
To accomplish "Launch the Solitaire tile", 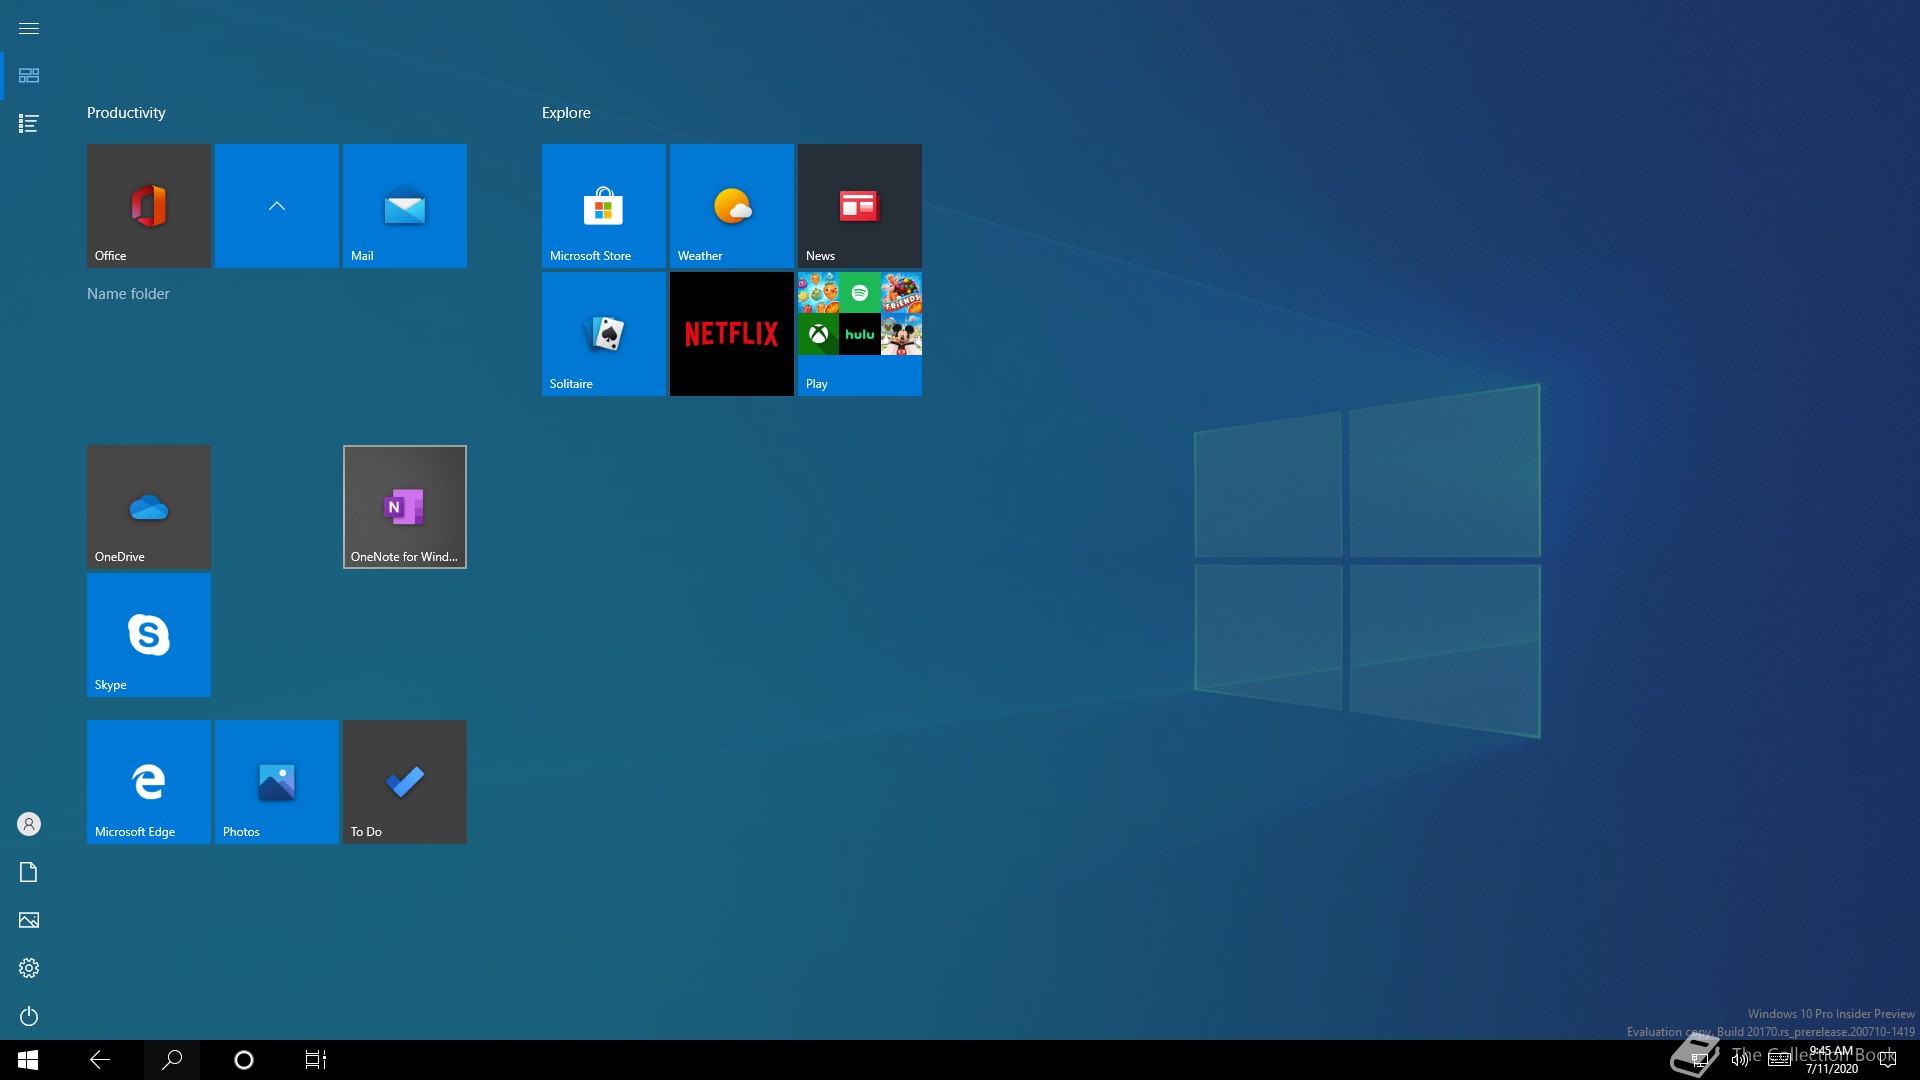I will [603, 333].
